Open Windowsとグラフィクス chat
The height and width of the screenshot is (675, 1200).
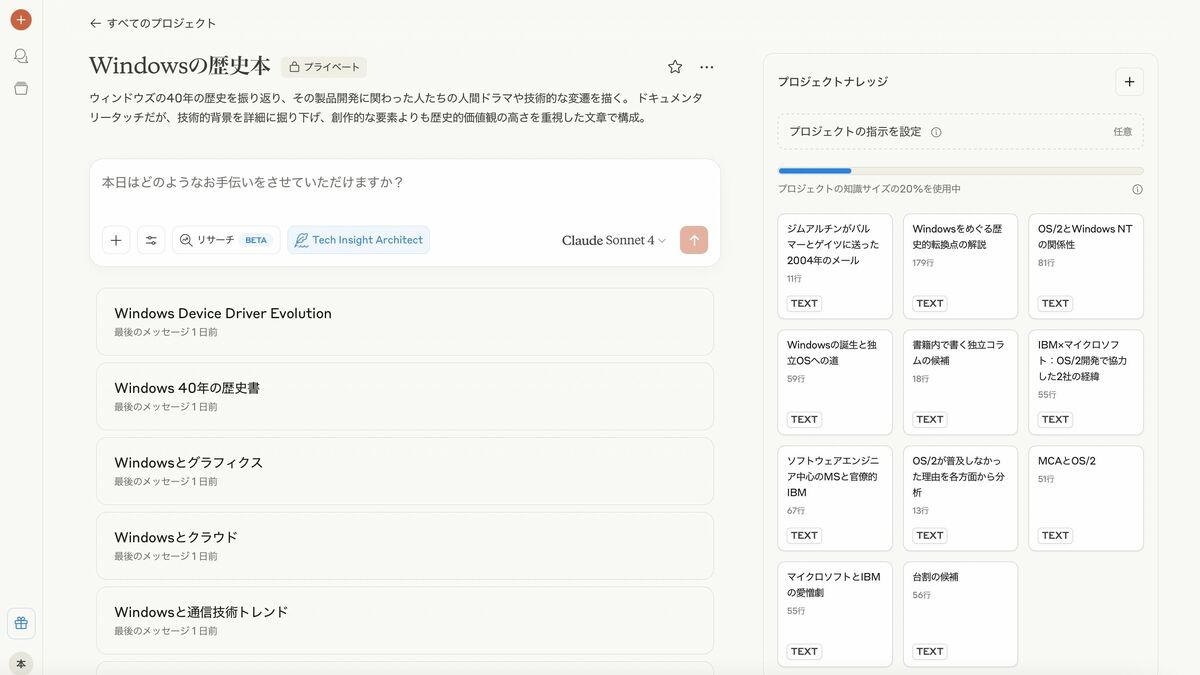pyautogui.click(x=405, y=471)
